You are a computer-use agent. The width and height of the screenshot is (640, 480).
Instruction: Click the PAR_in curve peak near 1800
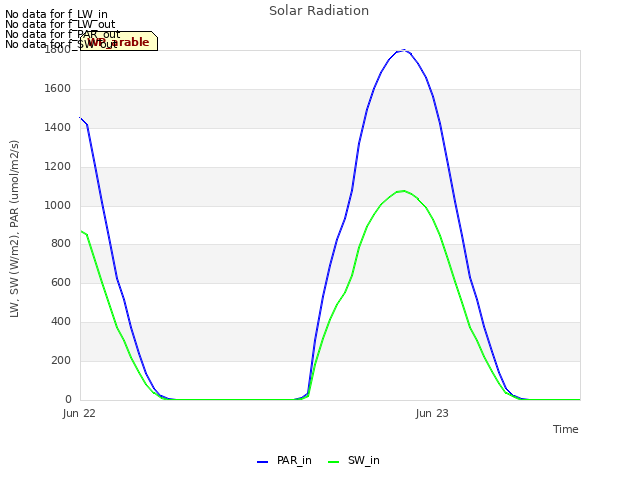404,50
